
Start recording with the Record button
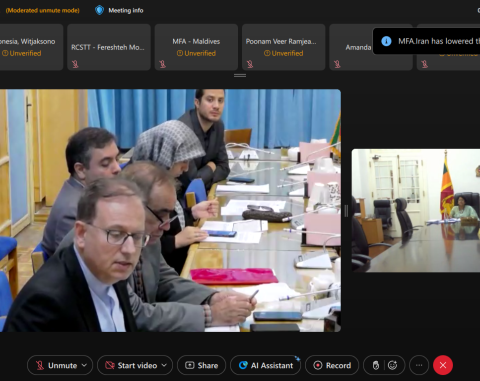pyautogui.click(x=332, y=365)
